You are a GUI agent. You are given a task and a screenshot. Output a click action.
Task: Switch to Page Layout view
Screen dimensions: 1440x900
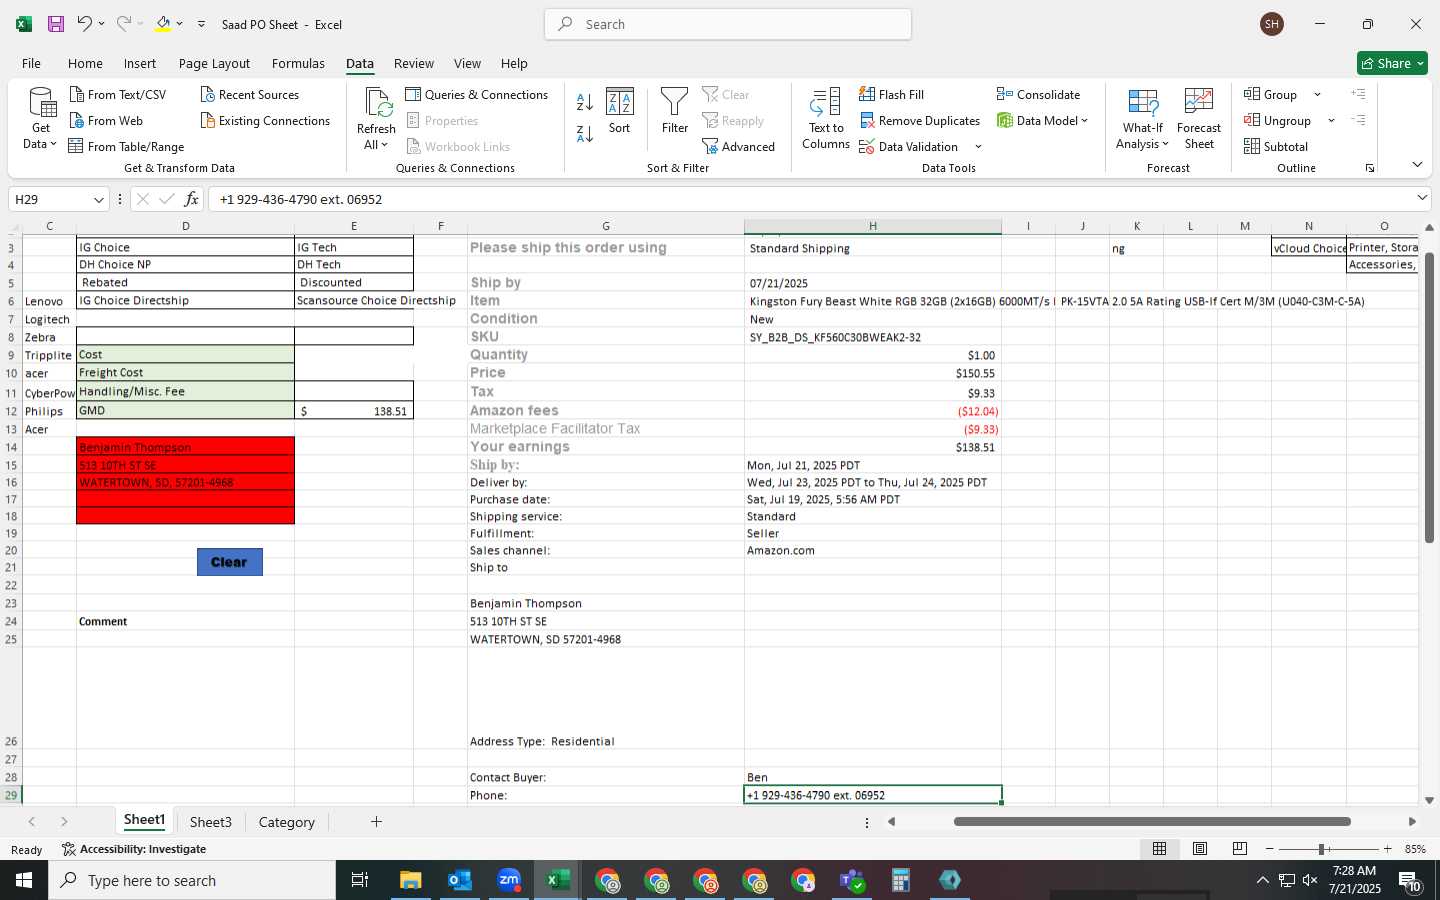tap(1200, 849)
